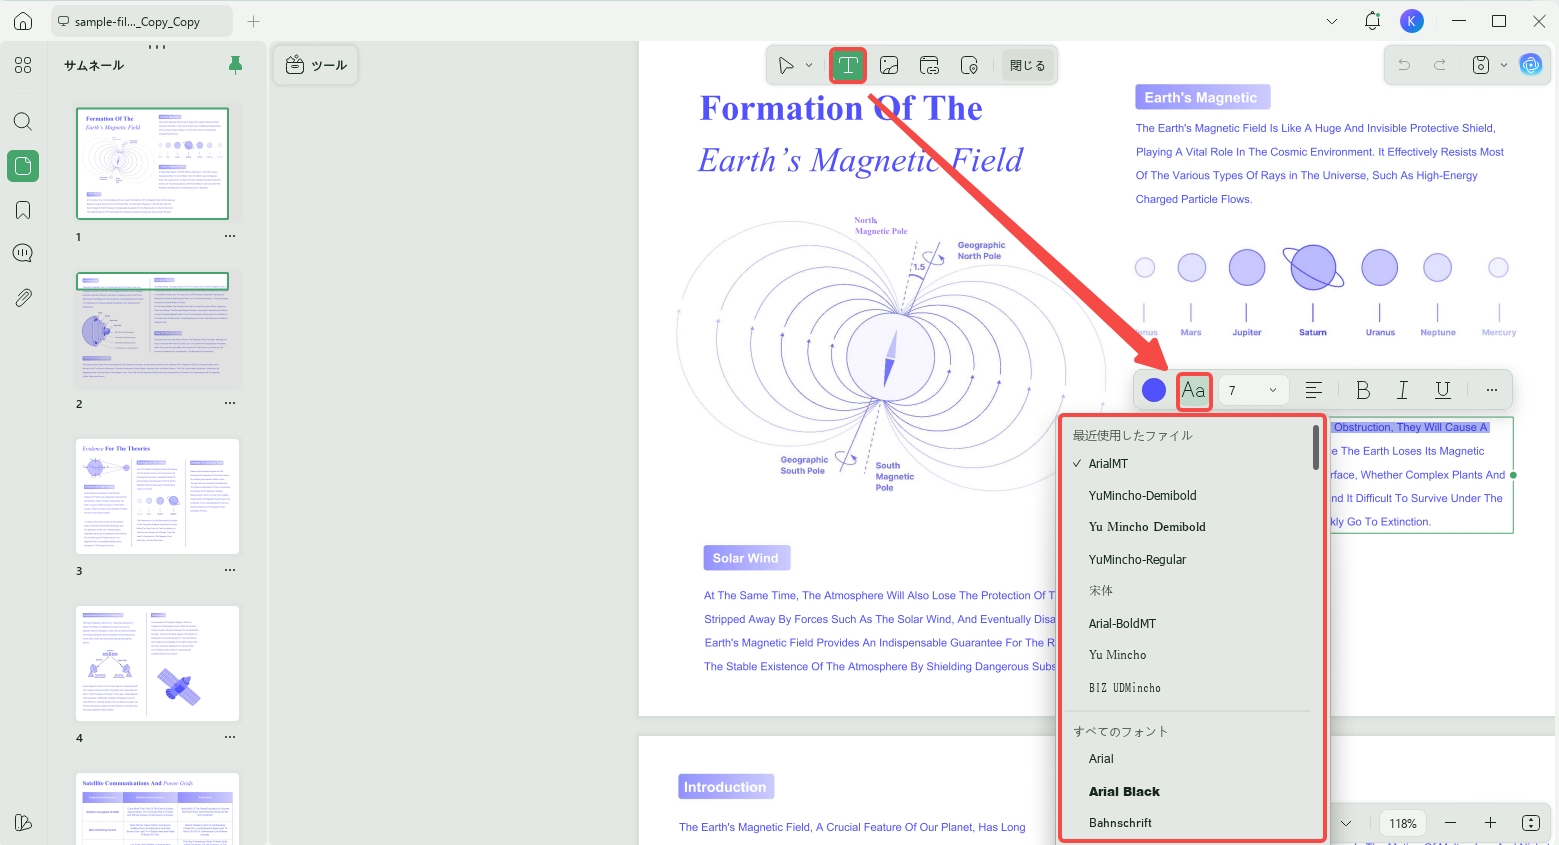This screenshot has width=1559, height=845.
Task: Expand the pointer tool dropdown arrow
Action: click(x=809, y=66)
